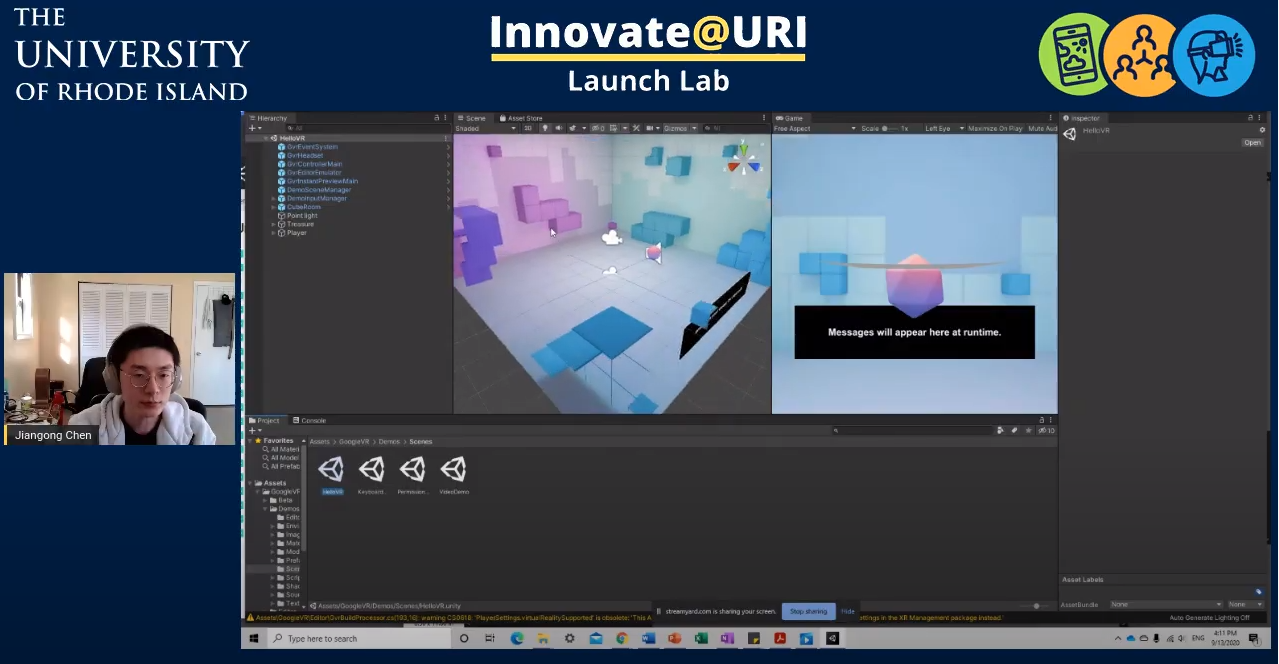1279x664 pixels.
Task: Click the Windows taskbar search box
Action: tap(357, 638)
